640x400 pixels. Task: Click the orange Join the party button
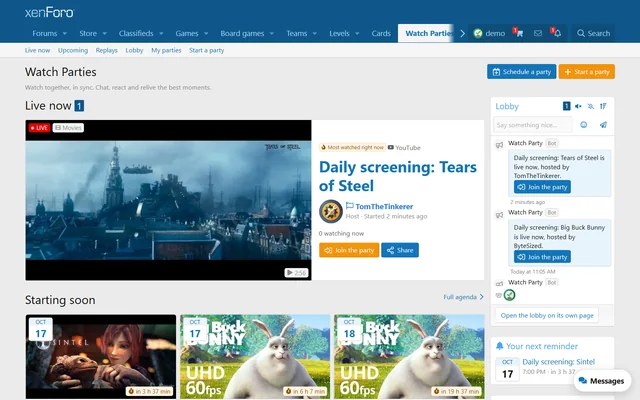click(349, 250)
